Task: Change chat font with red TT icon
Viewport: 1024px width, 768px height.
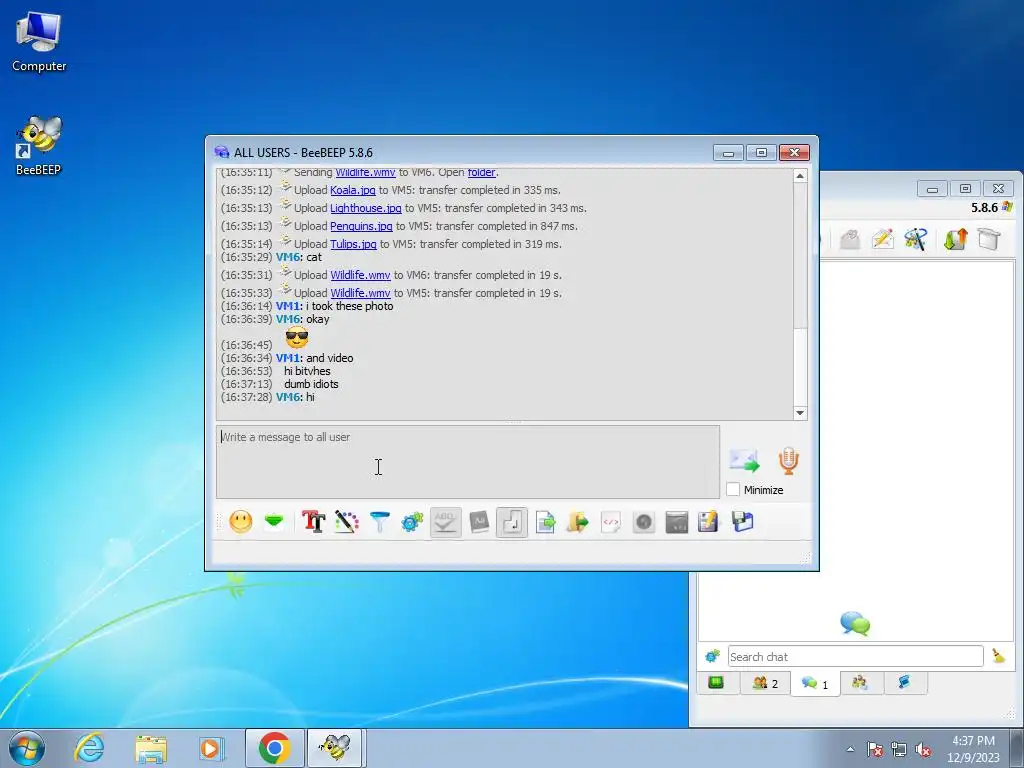Action: (x=313, y=522)
